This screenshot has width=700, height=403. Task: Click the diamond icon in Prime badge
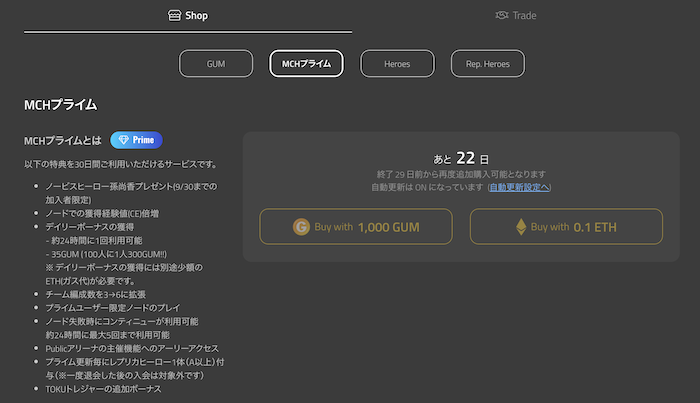tap(124, 140)
